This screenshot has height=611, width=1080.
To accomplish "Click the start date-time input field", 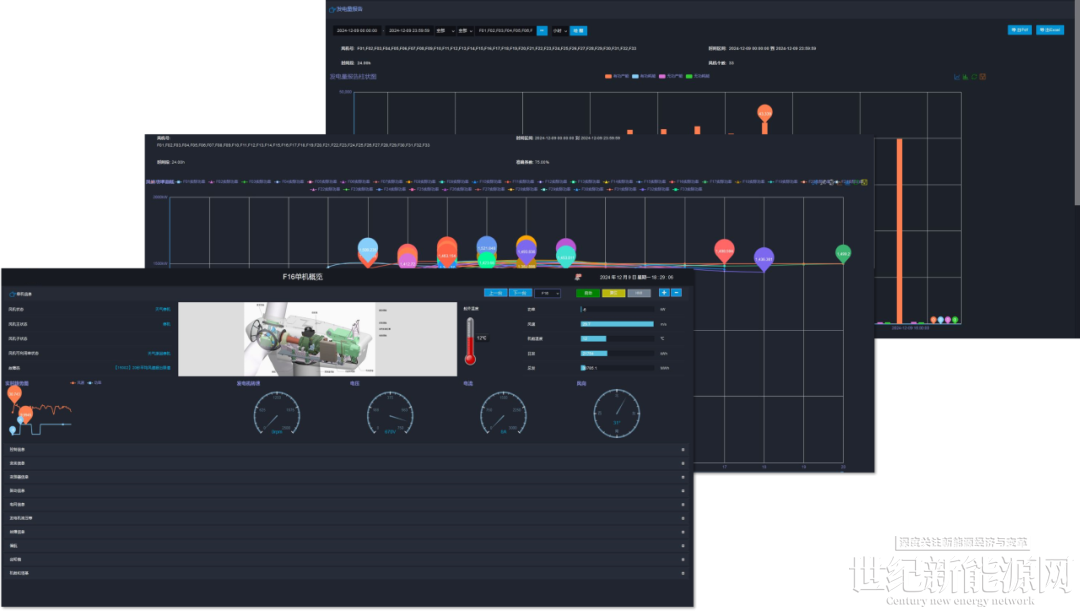I will [x=357, y=31].
